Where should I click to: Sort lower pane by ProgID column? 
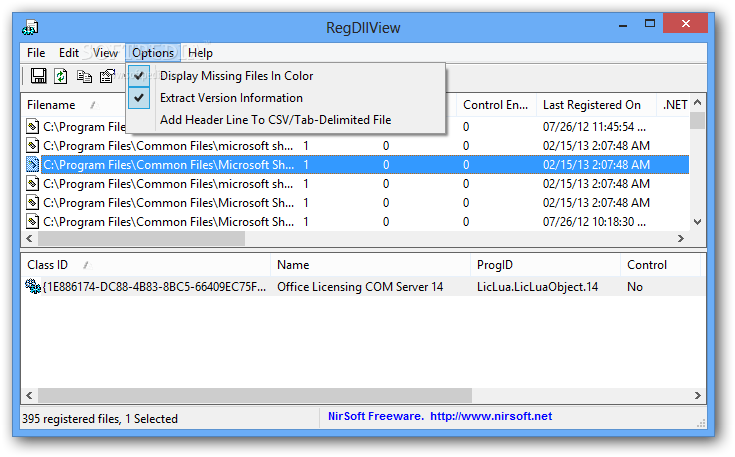(545, 265)
